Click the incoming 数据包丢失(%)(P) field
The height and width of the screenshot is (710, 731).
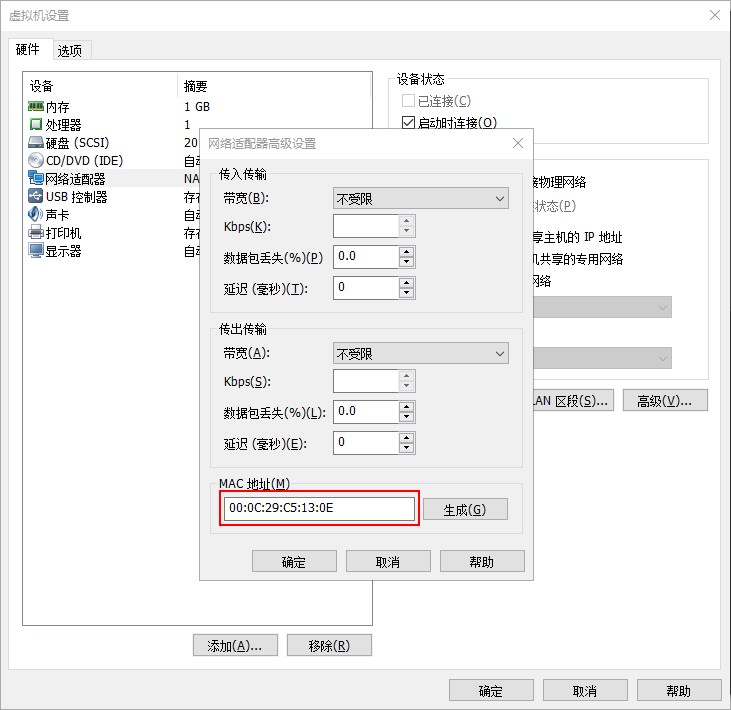click(366, 257)
